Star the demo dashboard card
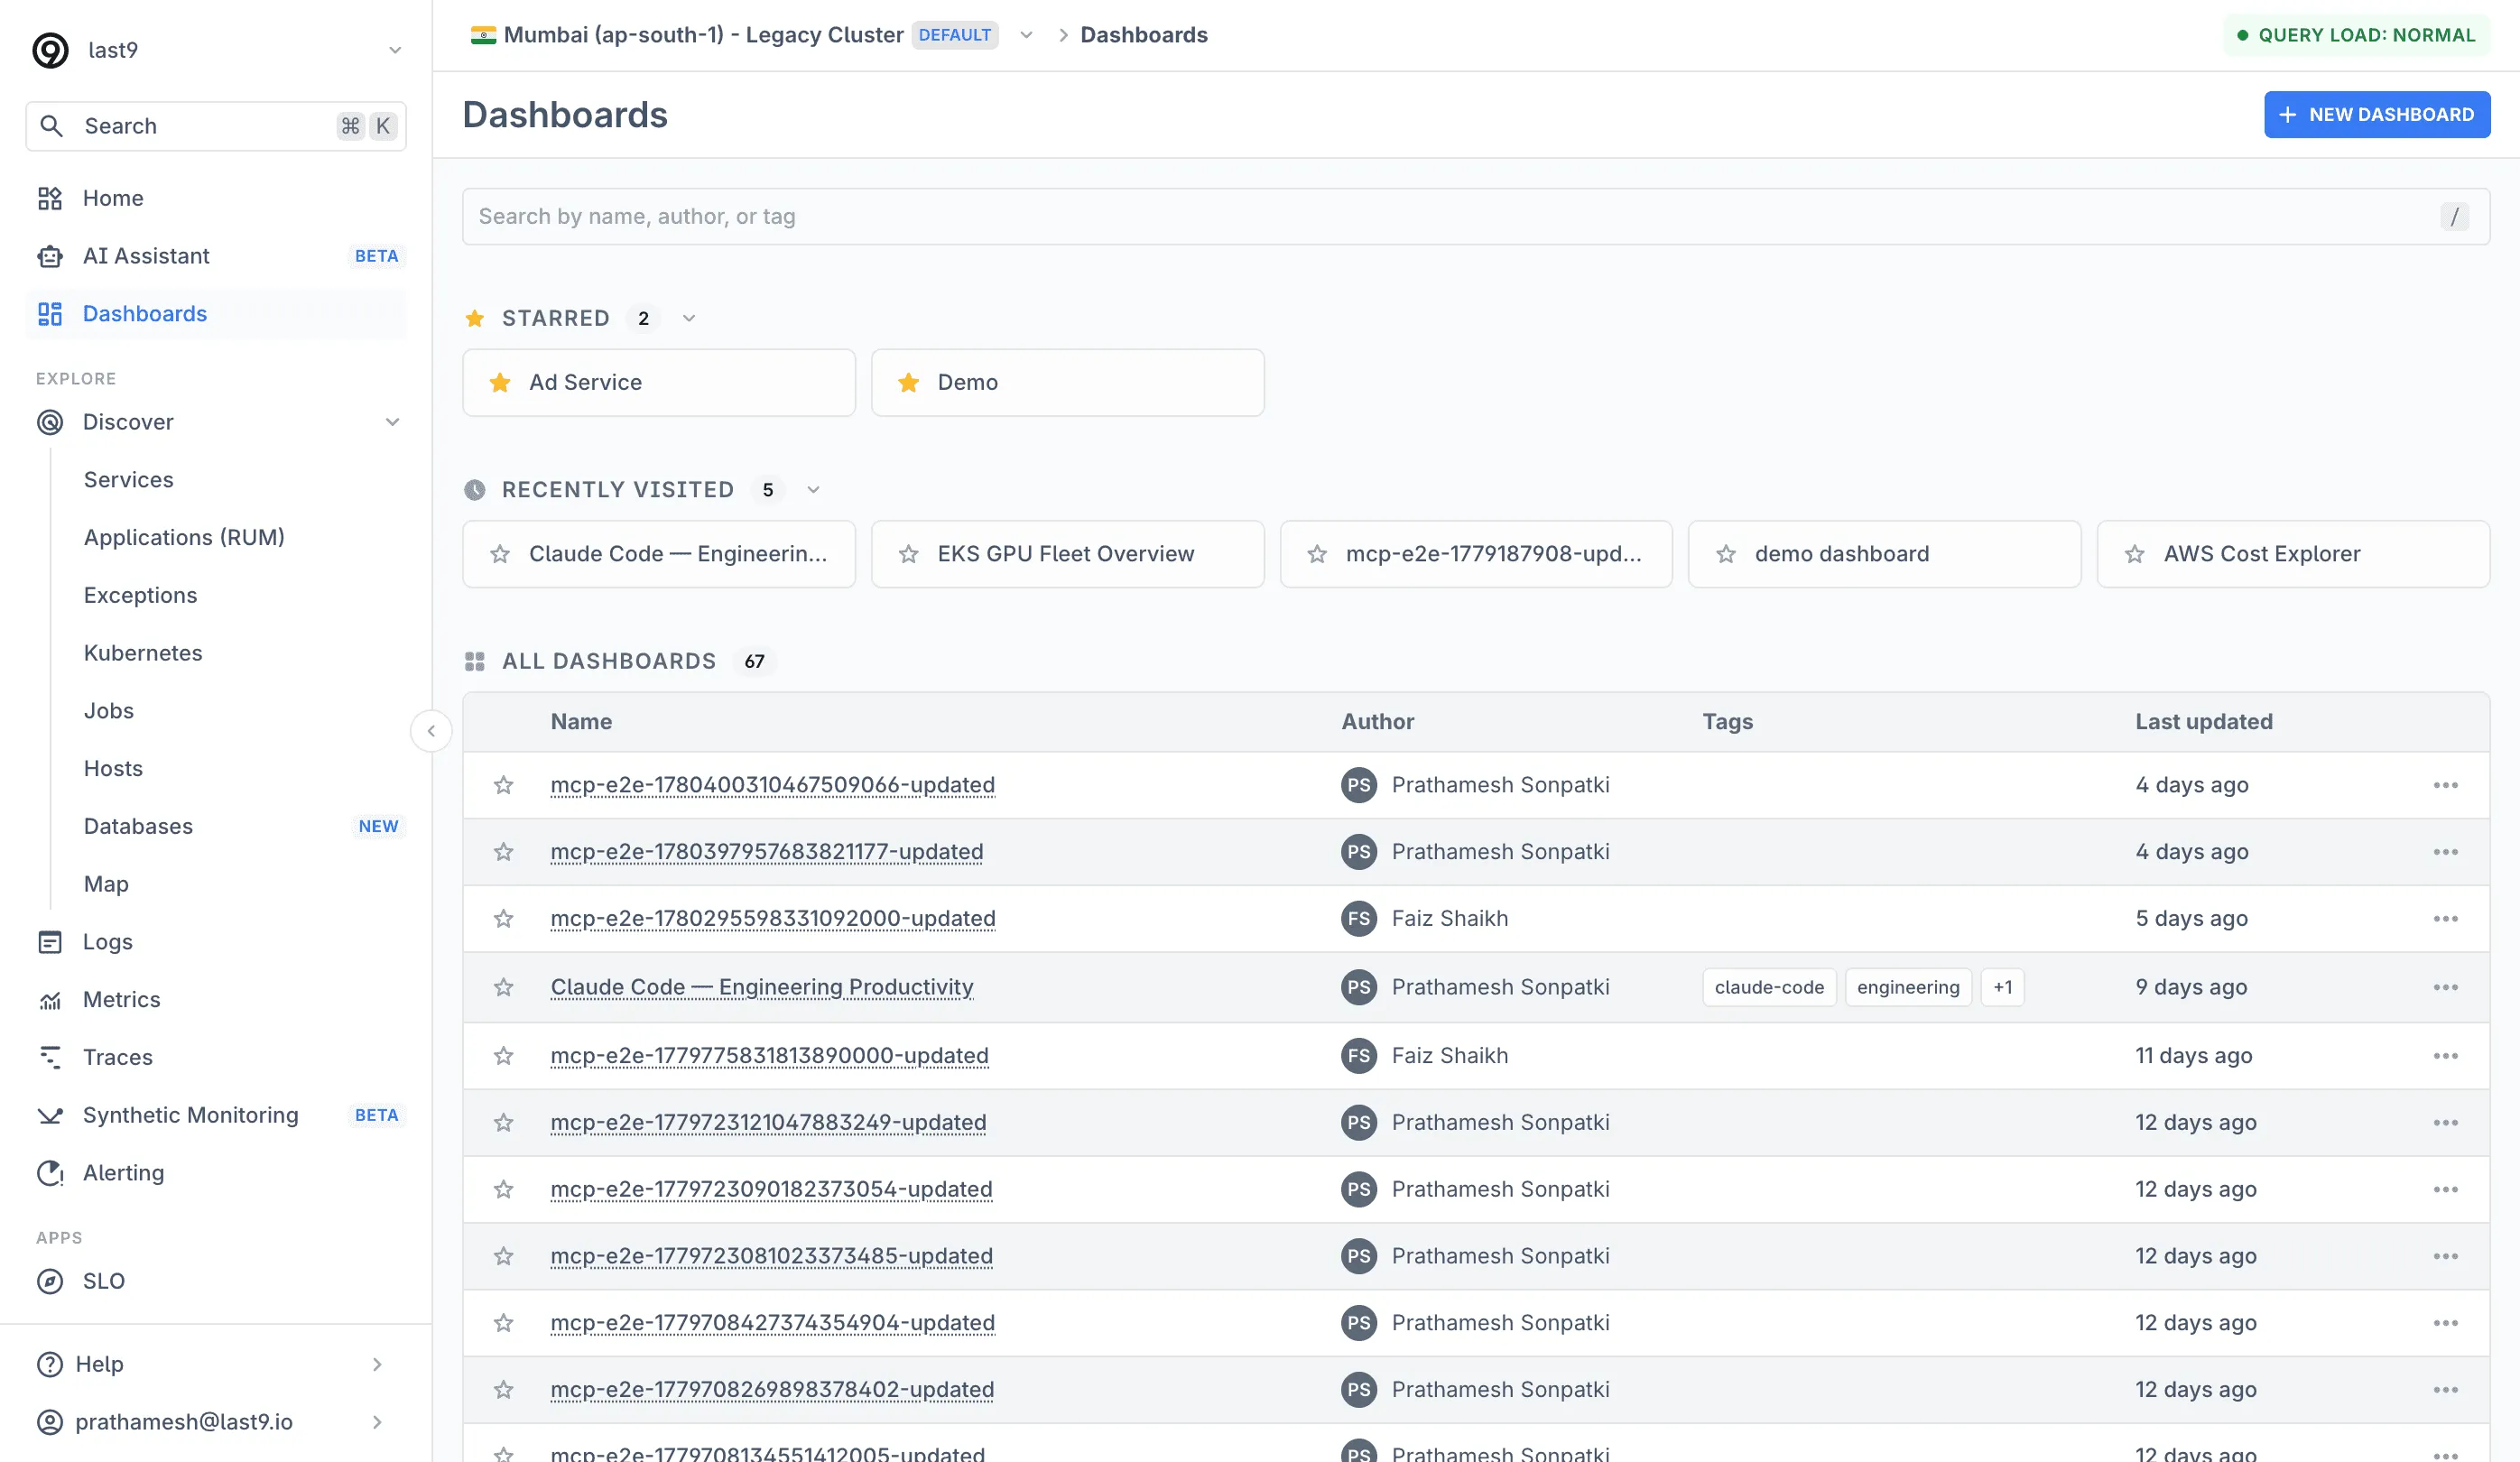This screenshot has height=1462, width=2520. point(1726,554)
